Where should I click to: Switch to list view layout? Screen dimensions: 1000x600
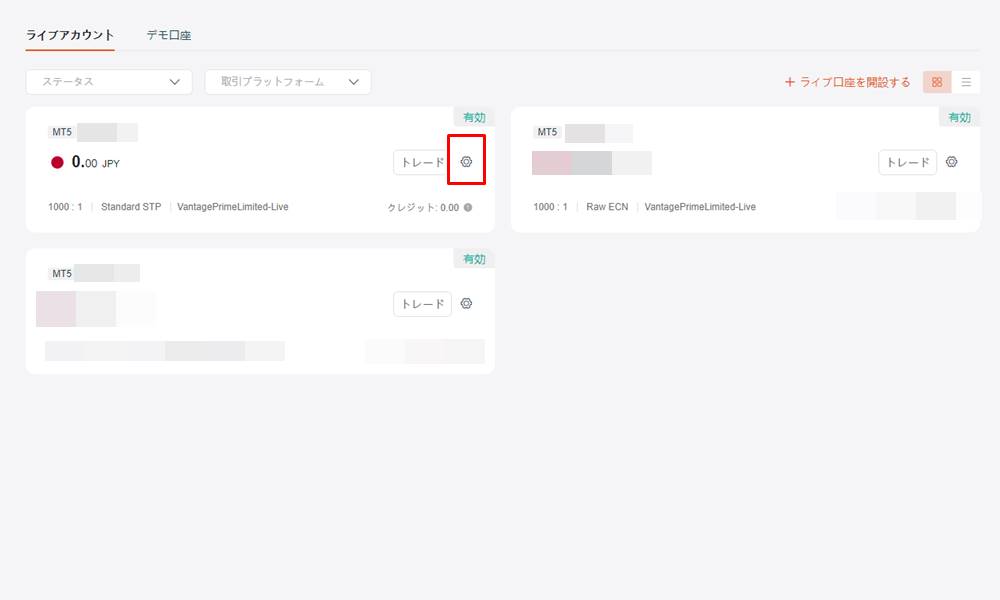pos(966,82)
